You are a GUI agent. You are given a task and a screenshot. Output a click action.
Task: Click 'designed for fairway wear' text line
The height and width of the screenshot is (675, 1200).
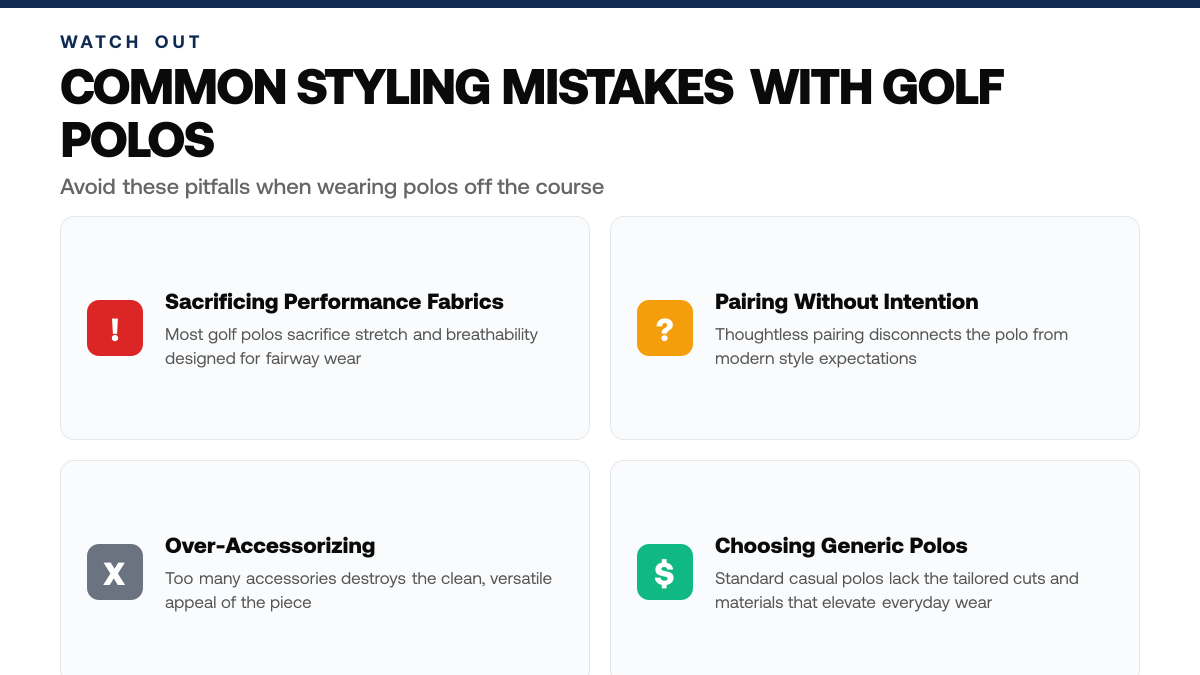(x=263, y=358)
